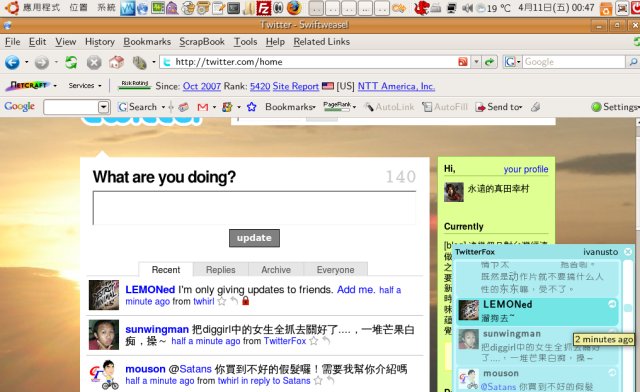Reply to sunwingman's tweet via arrow icon
The width and height of the screenshot is (640, 392).
pyautogui.click(x=326, y=340)
